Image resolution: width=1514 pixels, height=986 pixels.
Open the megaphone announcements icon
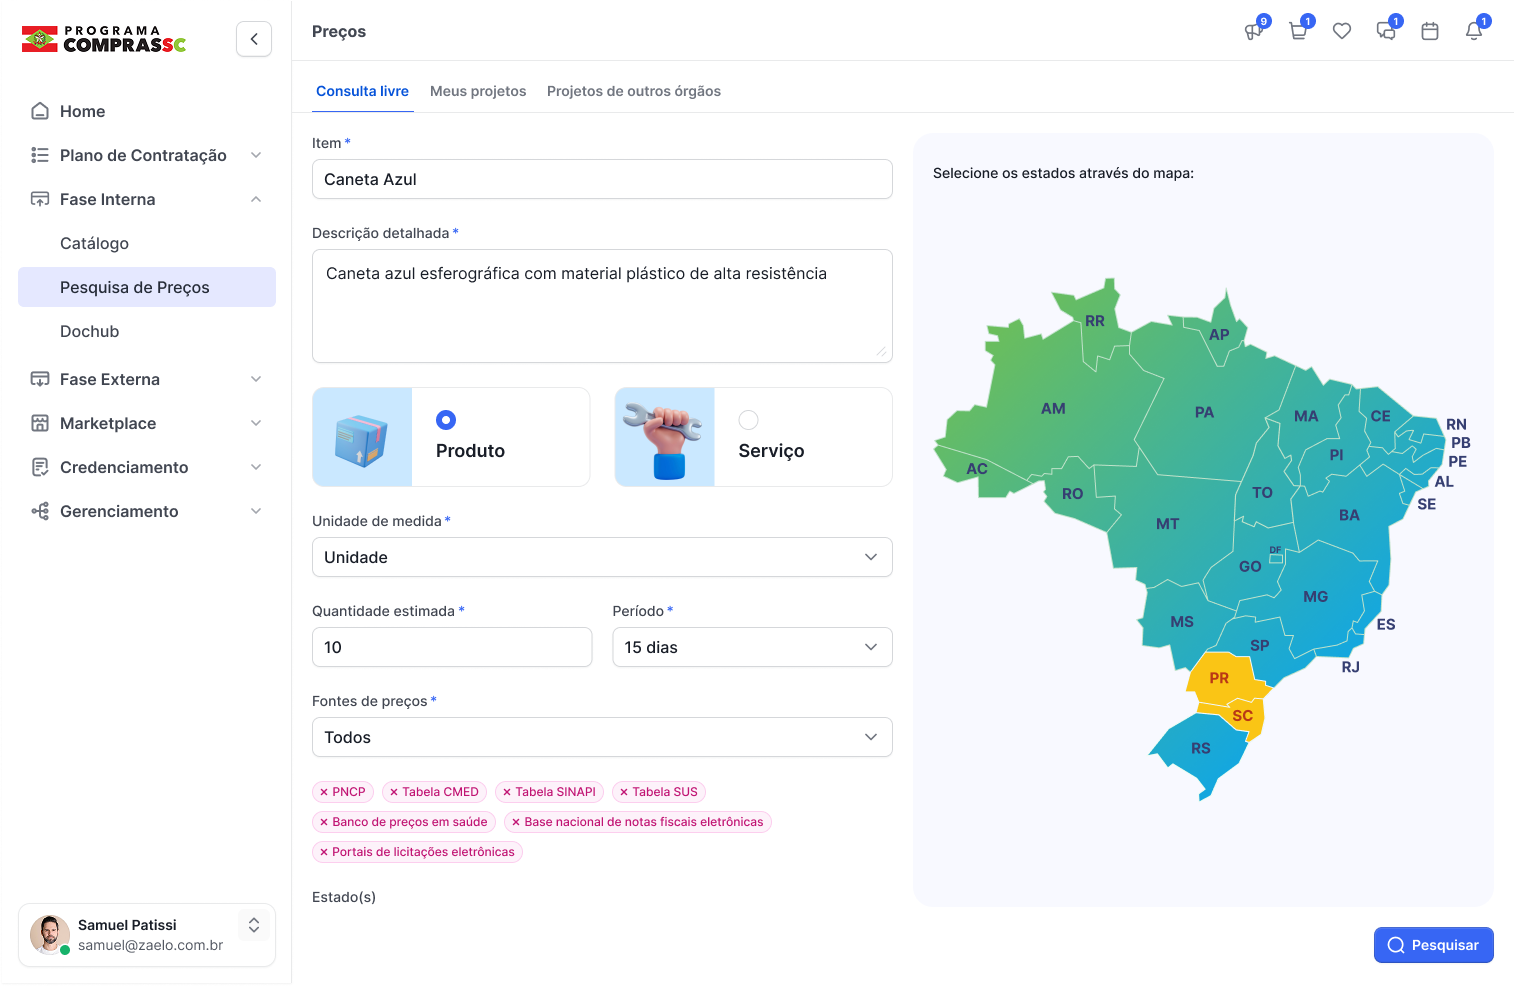click(1254, 32)
